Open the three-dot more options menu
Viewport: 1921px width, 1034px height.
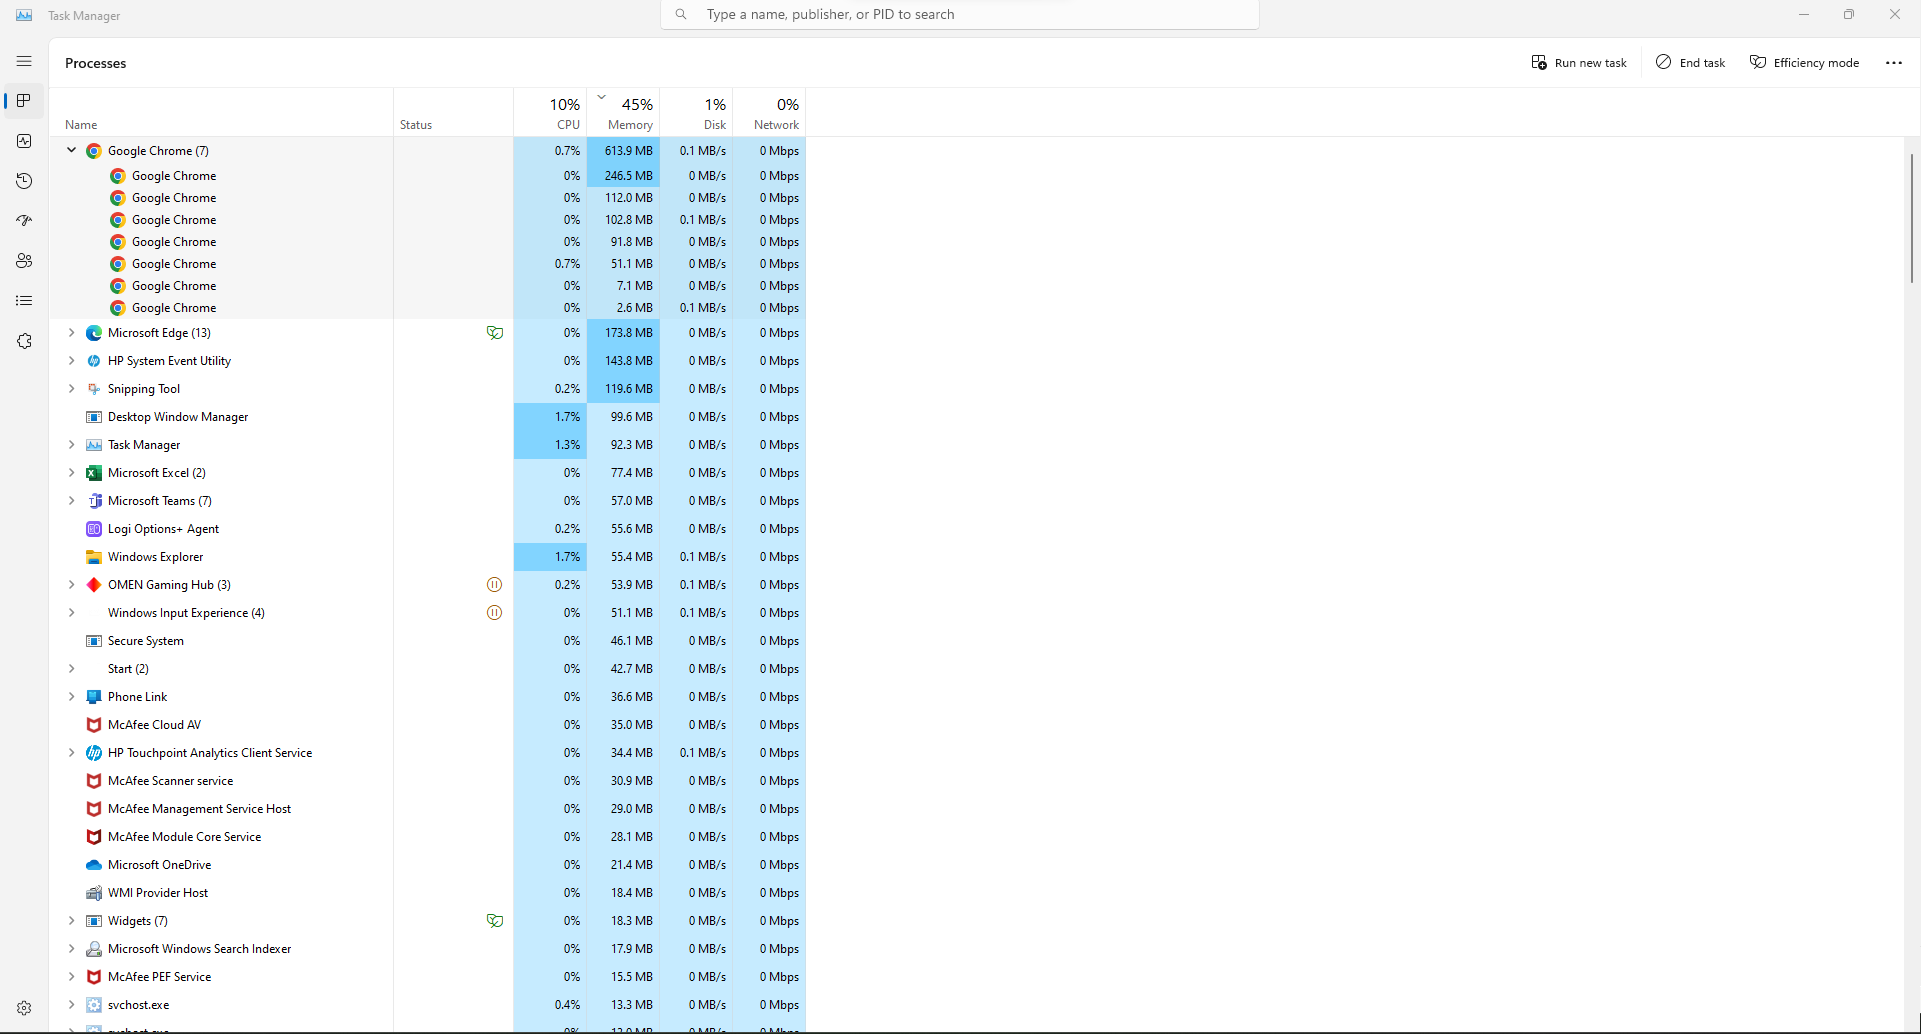1894,62
